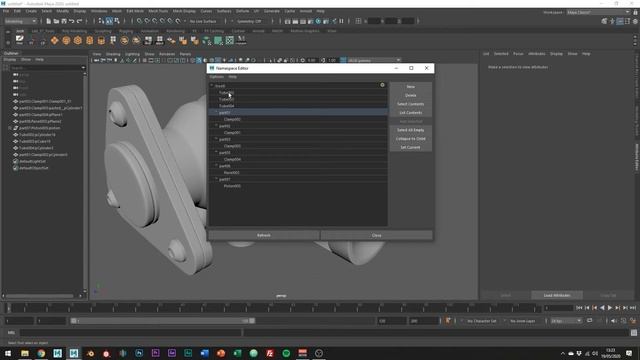This screenshot has height=360, width=640.
Task: Open the Workspace dropdown
Action: [x=598, y=12]
